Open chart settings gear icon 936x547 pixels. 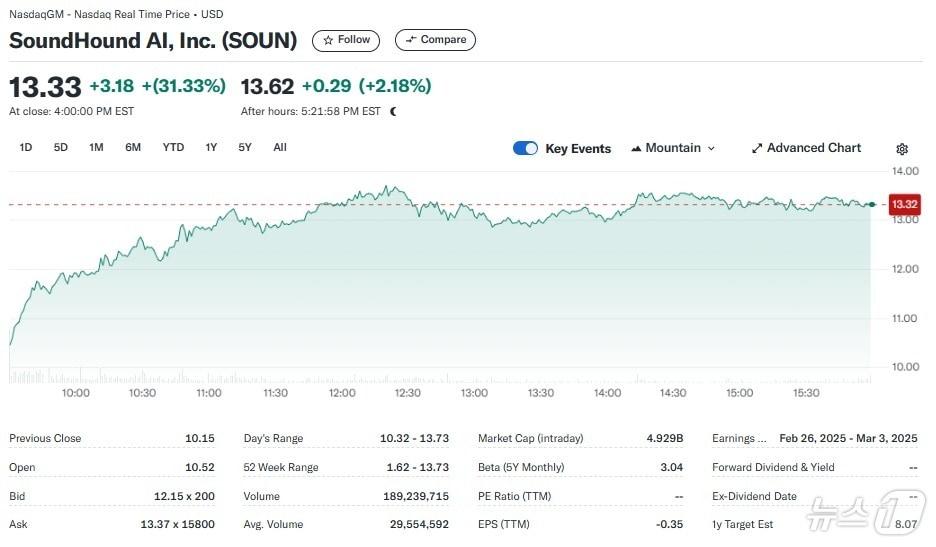click(x=902, y=149)
